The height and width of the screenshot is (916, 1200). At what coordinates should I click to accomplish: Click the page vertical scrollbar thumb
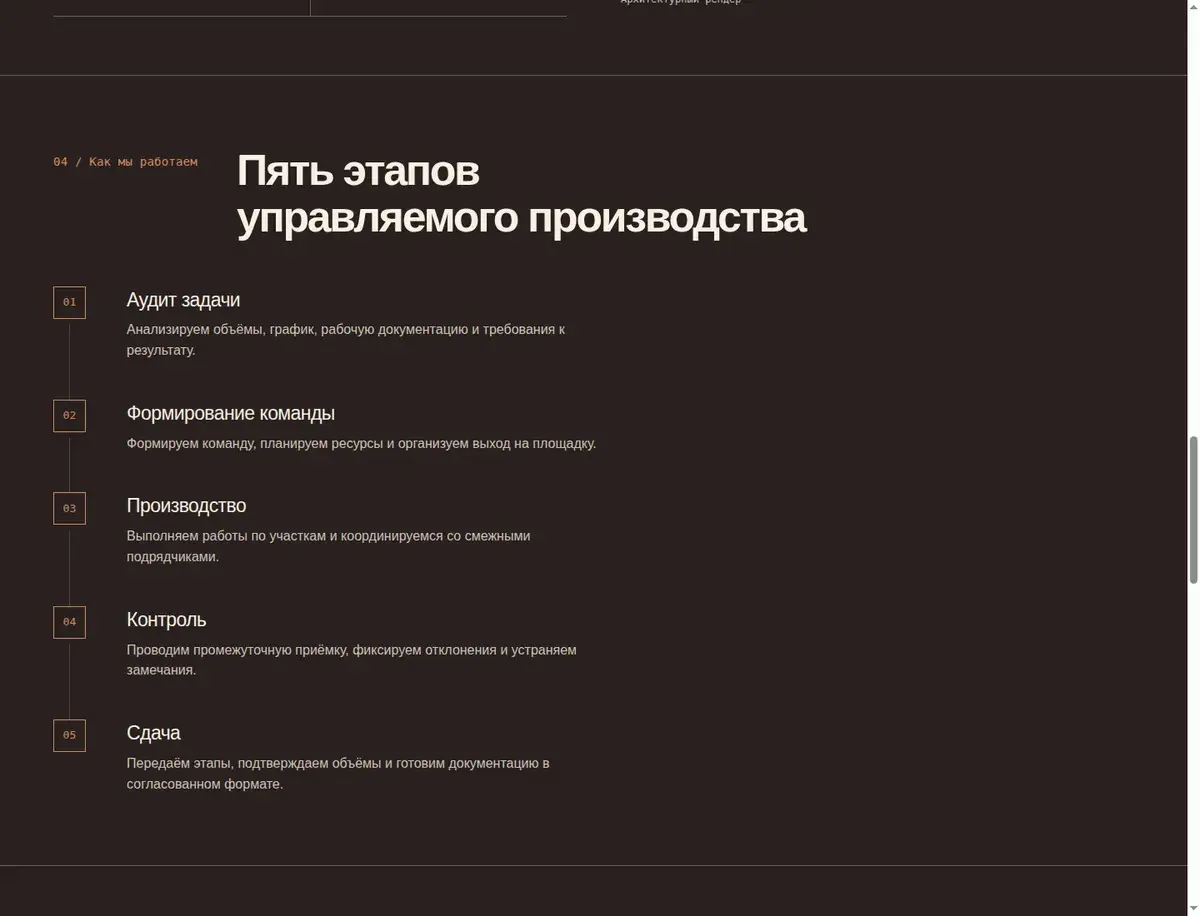[1193, 510]
